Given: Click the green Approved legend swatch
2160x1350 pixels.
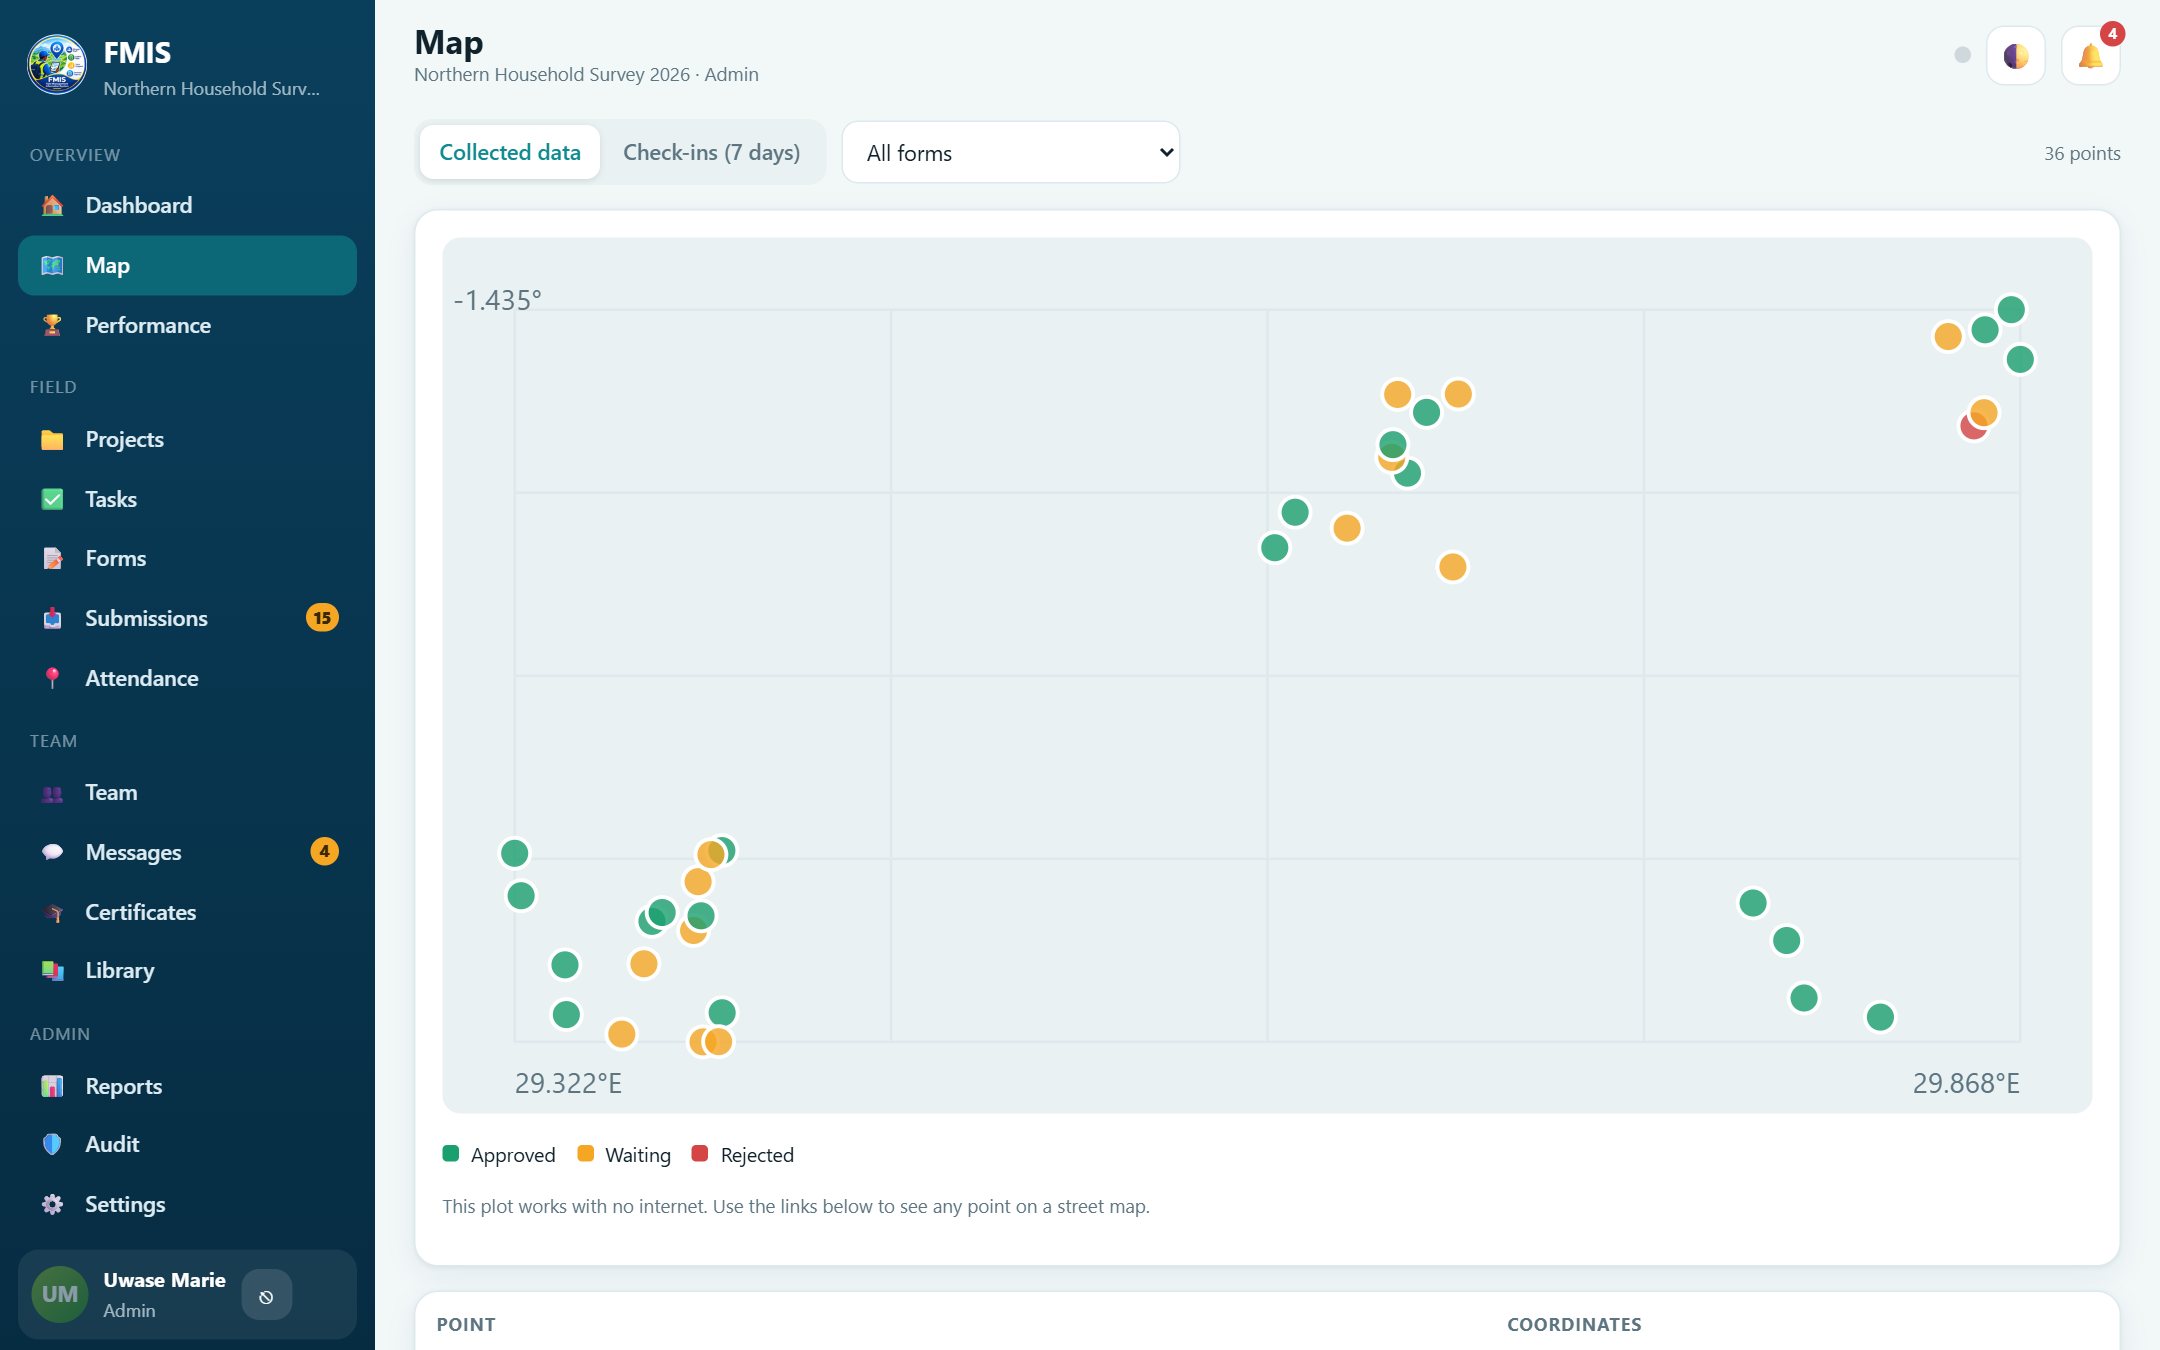Looking at the screenshot, I should coord(451,1154).
